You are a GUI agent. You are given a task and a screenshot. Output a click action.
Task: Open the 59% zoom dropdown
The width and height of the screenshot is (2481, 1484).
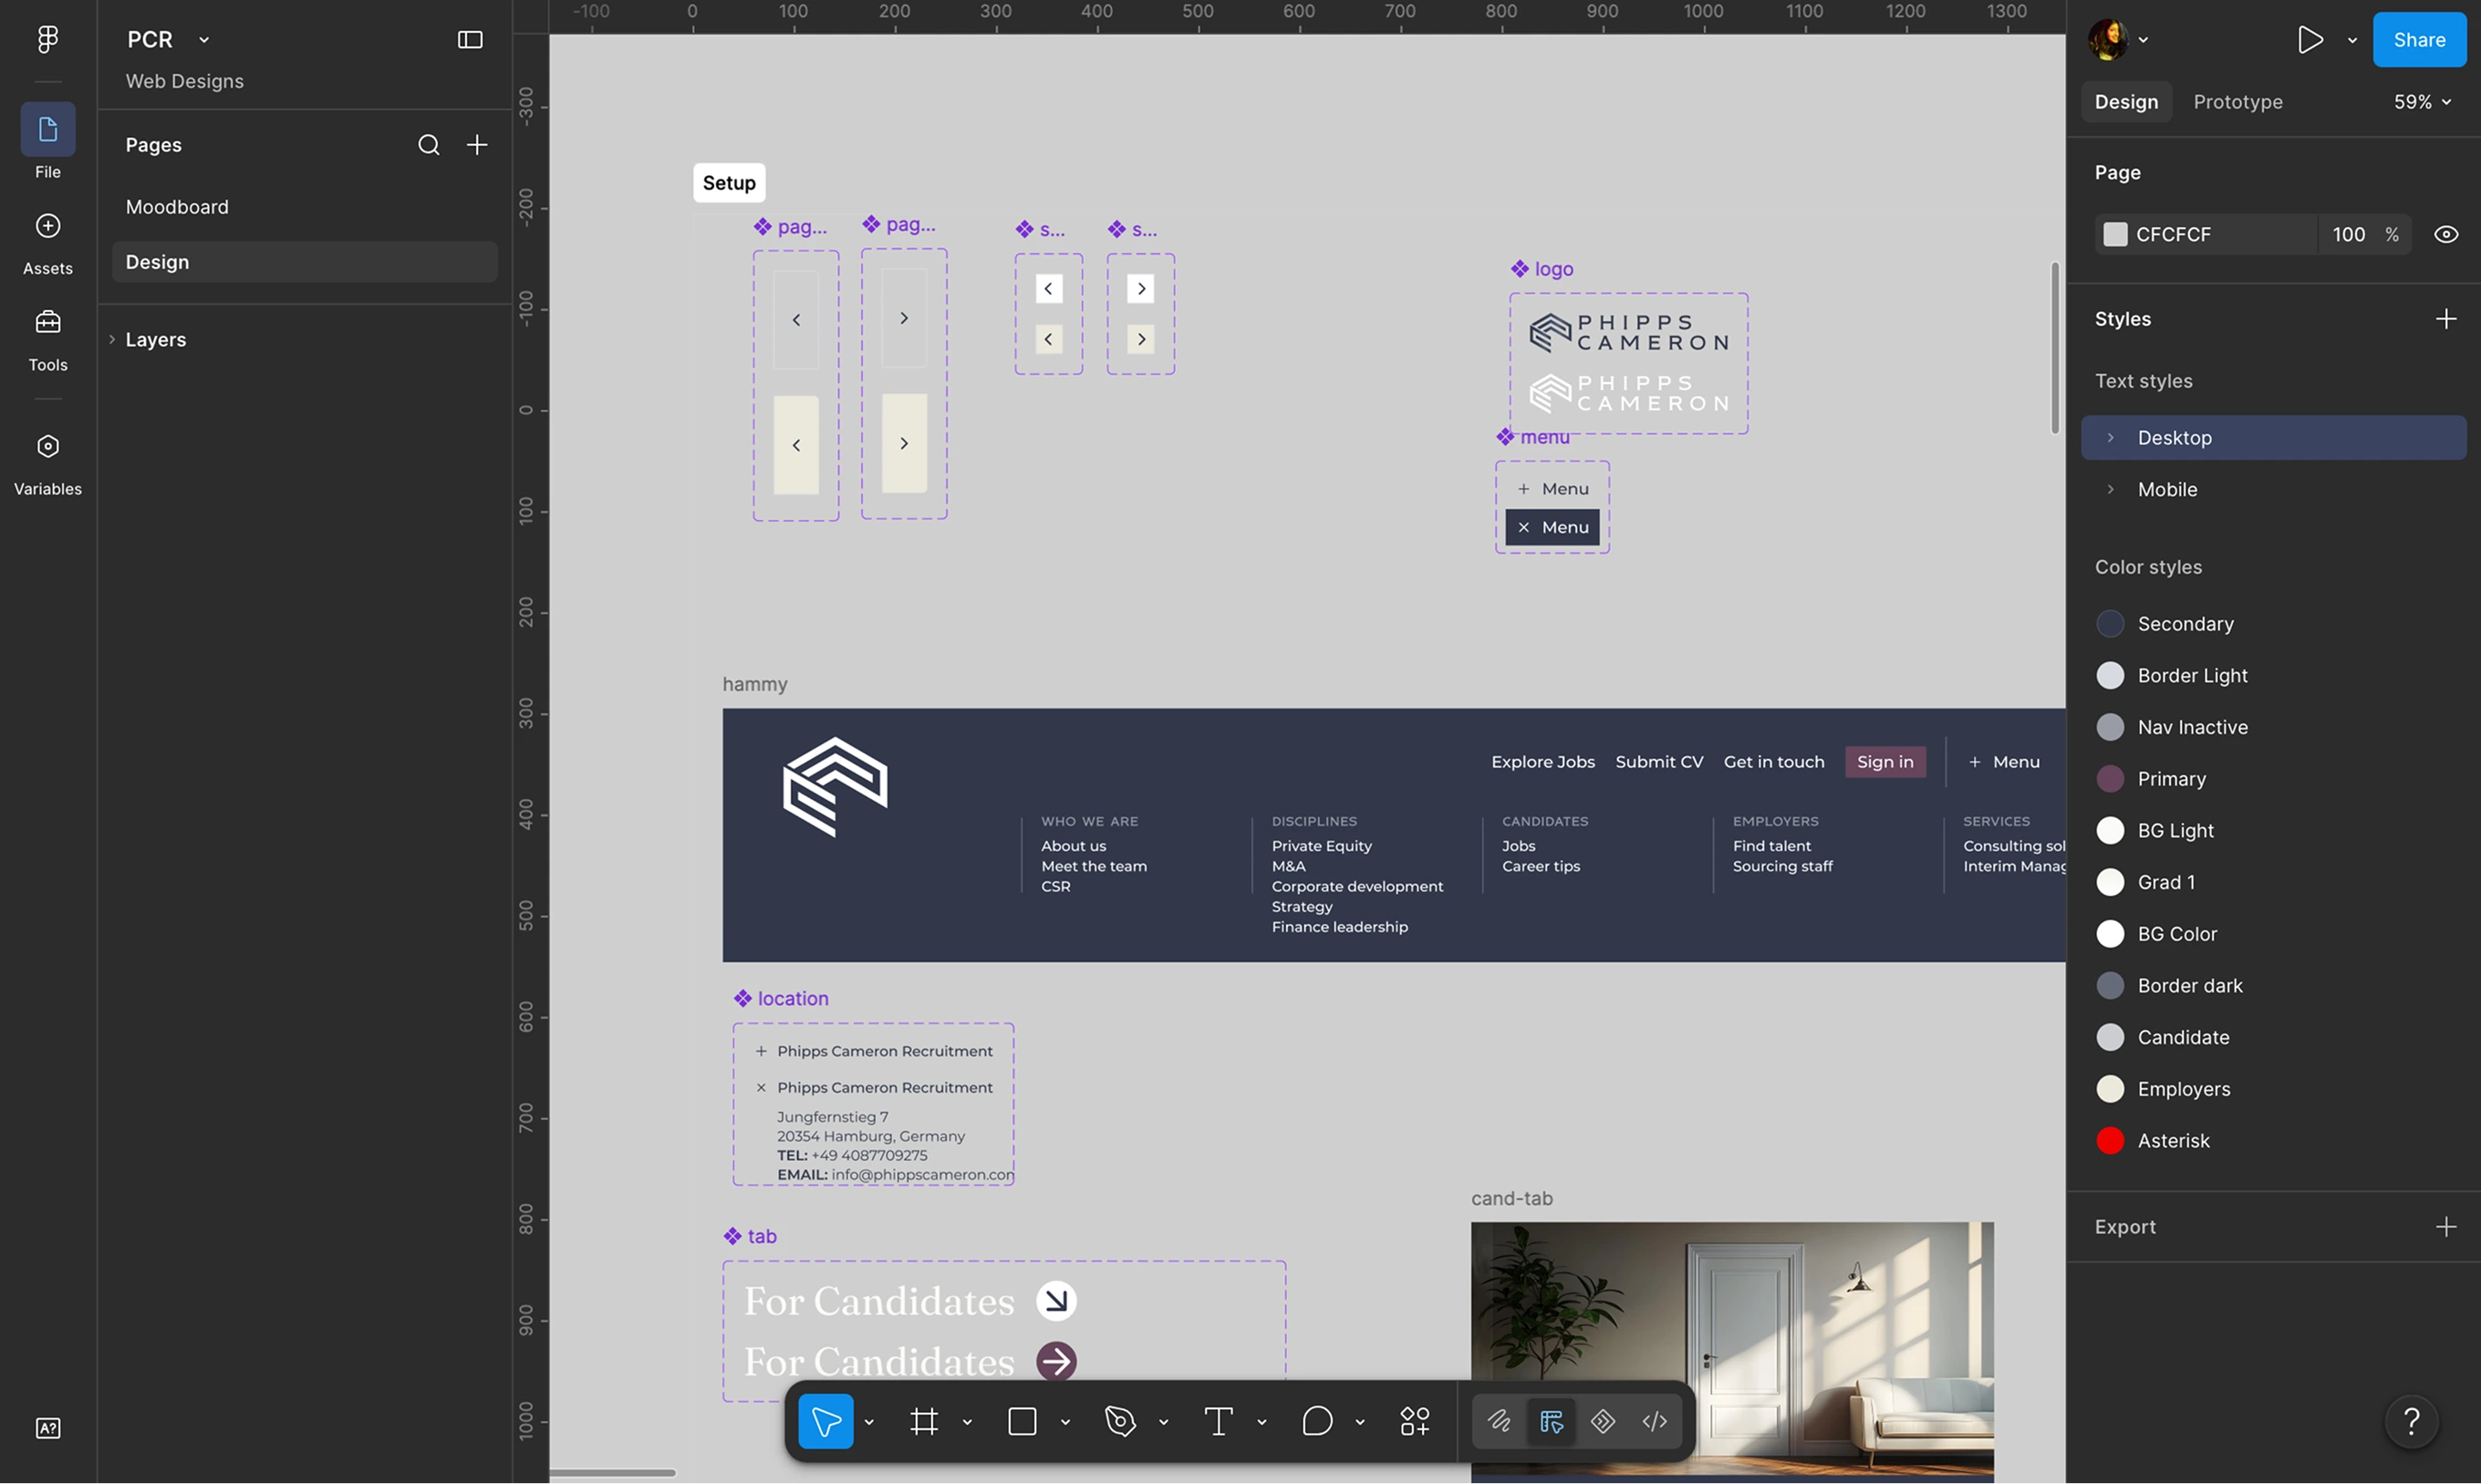tap(2421, 102)
